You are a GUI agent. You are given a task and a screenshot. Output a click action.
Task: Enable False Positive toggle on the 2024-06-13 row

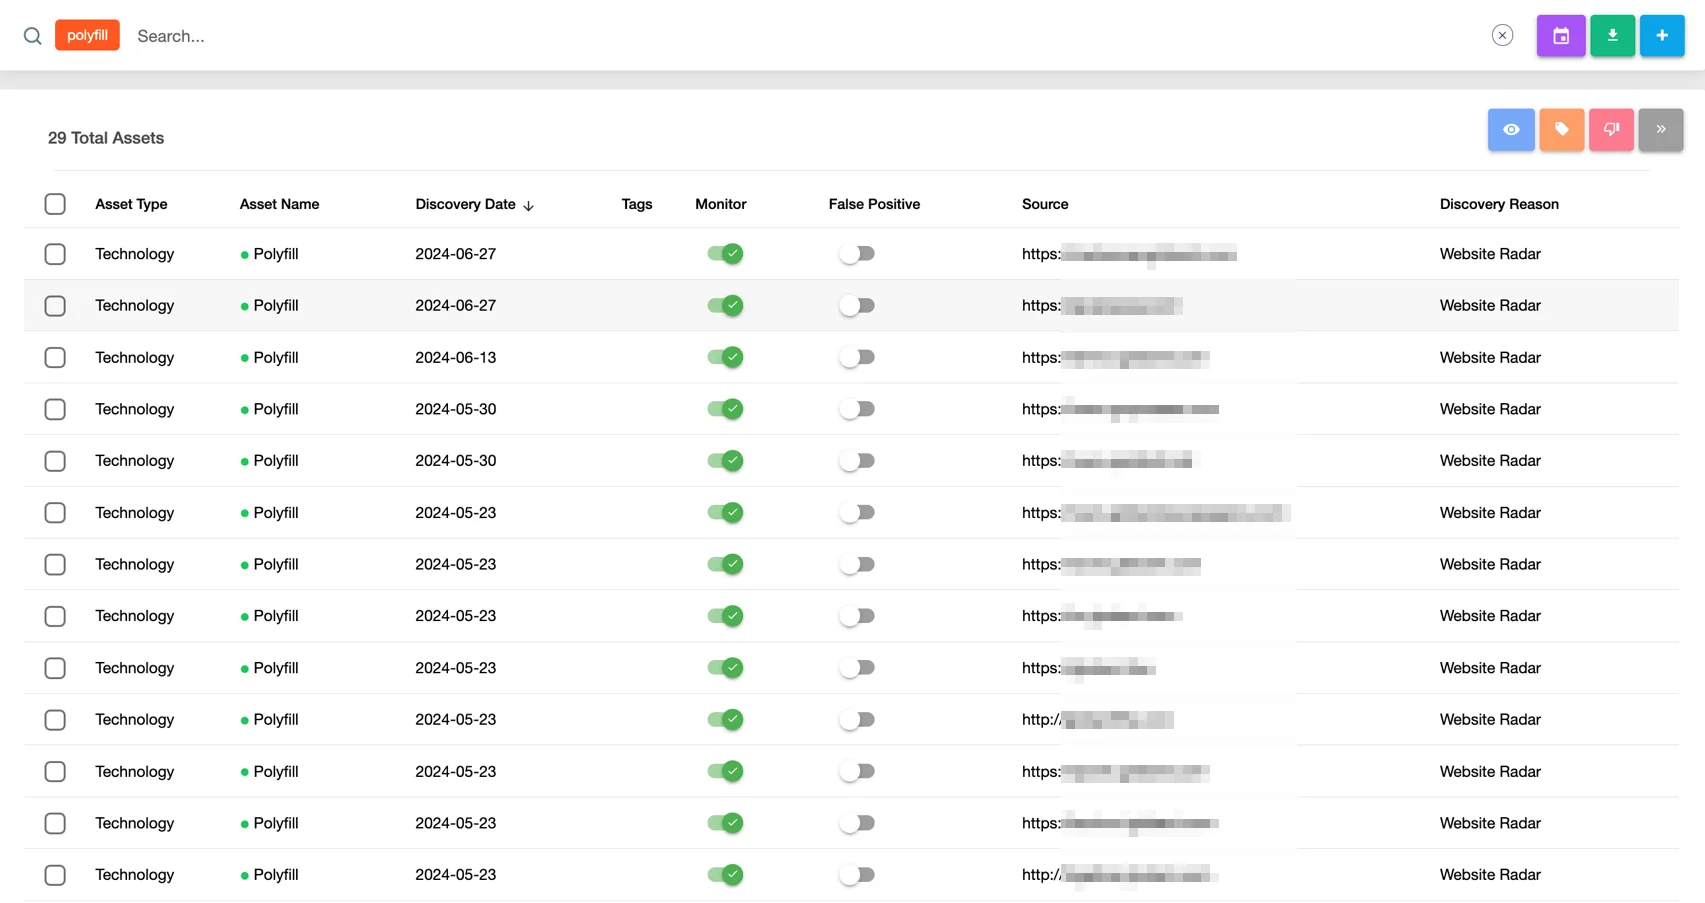(x=857, y=357)
